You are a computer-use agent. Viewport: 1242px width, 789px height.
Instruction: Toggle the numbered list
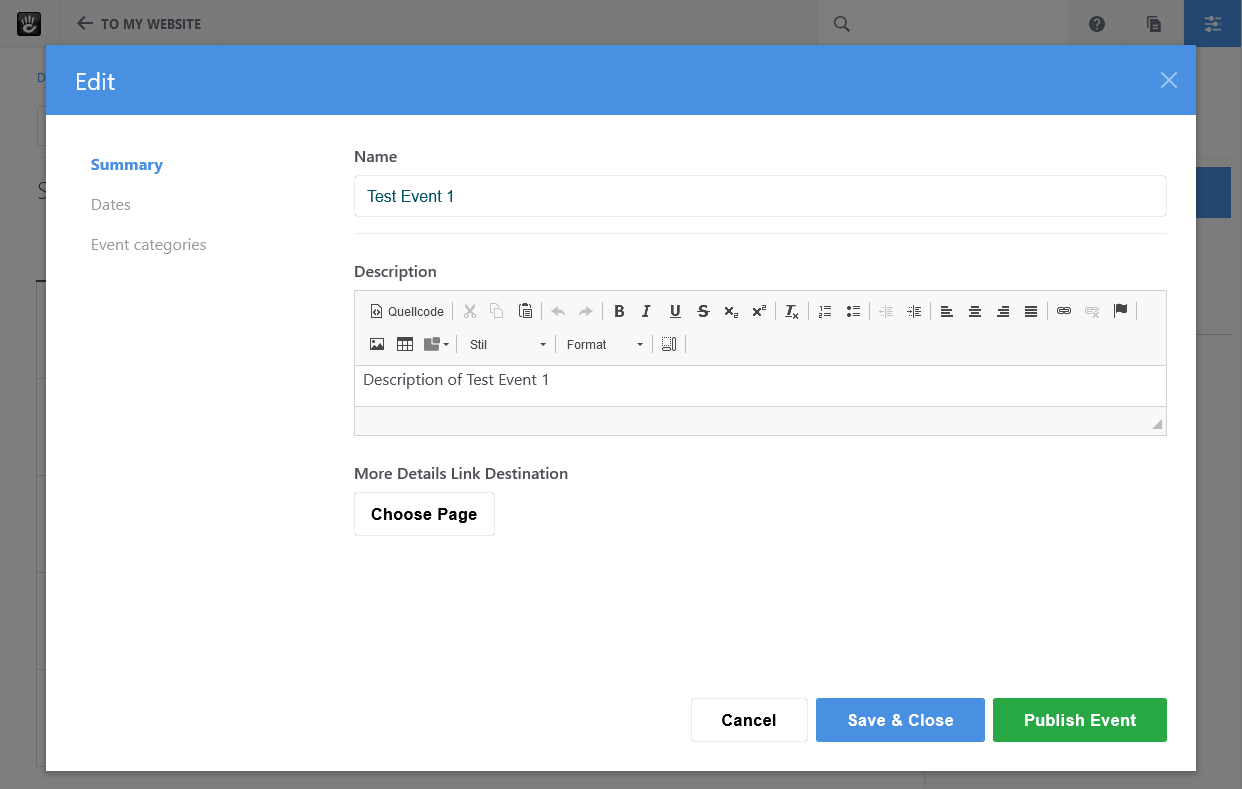824,311
